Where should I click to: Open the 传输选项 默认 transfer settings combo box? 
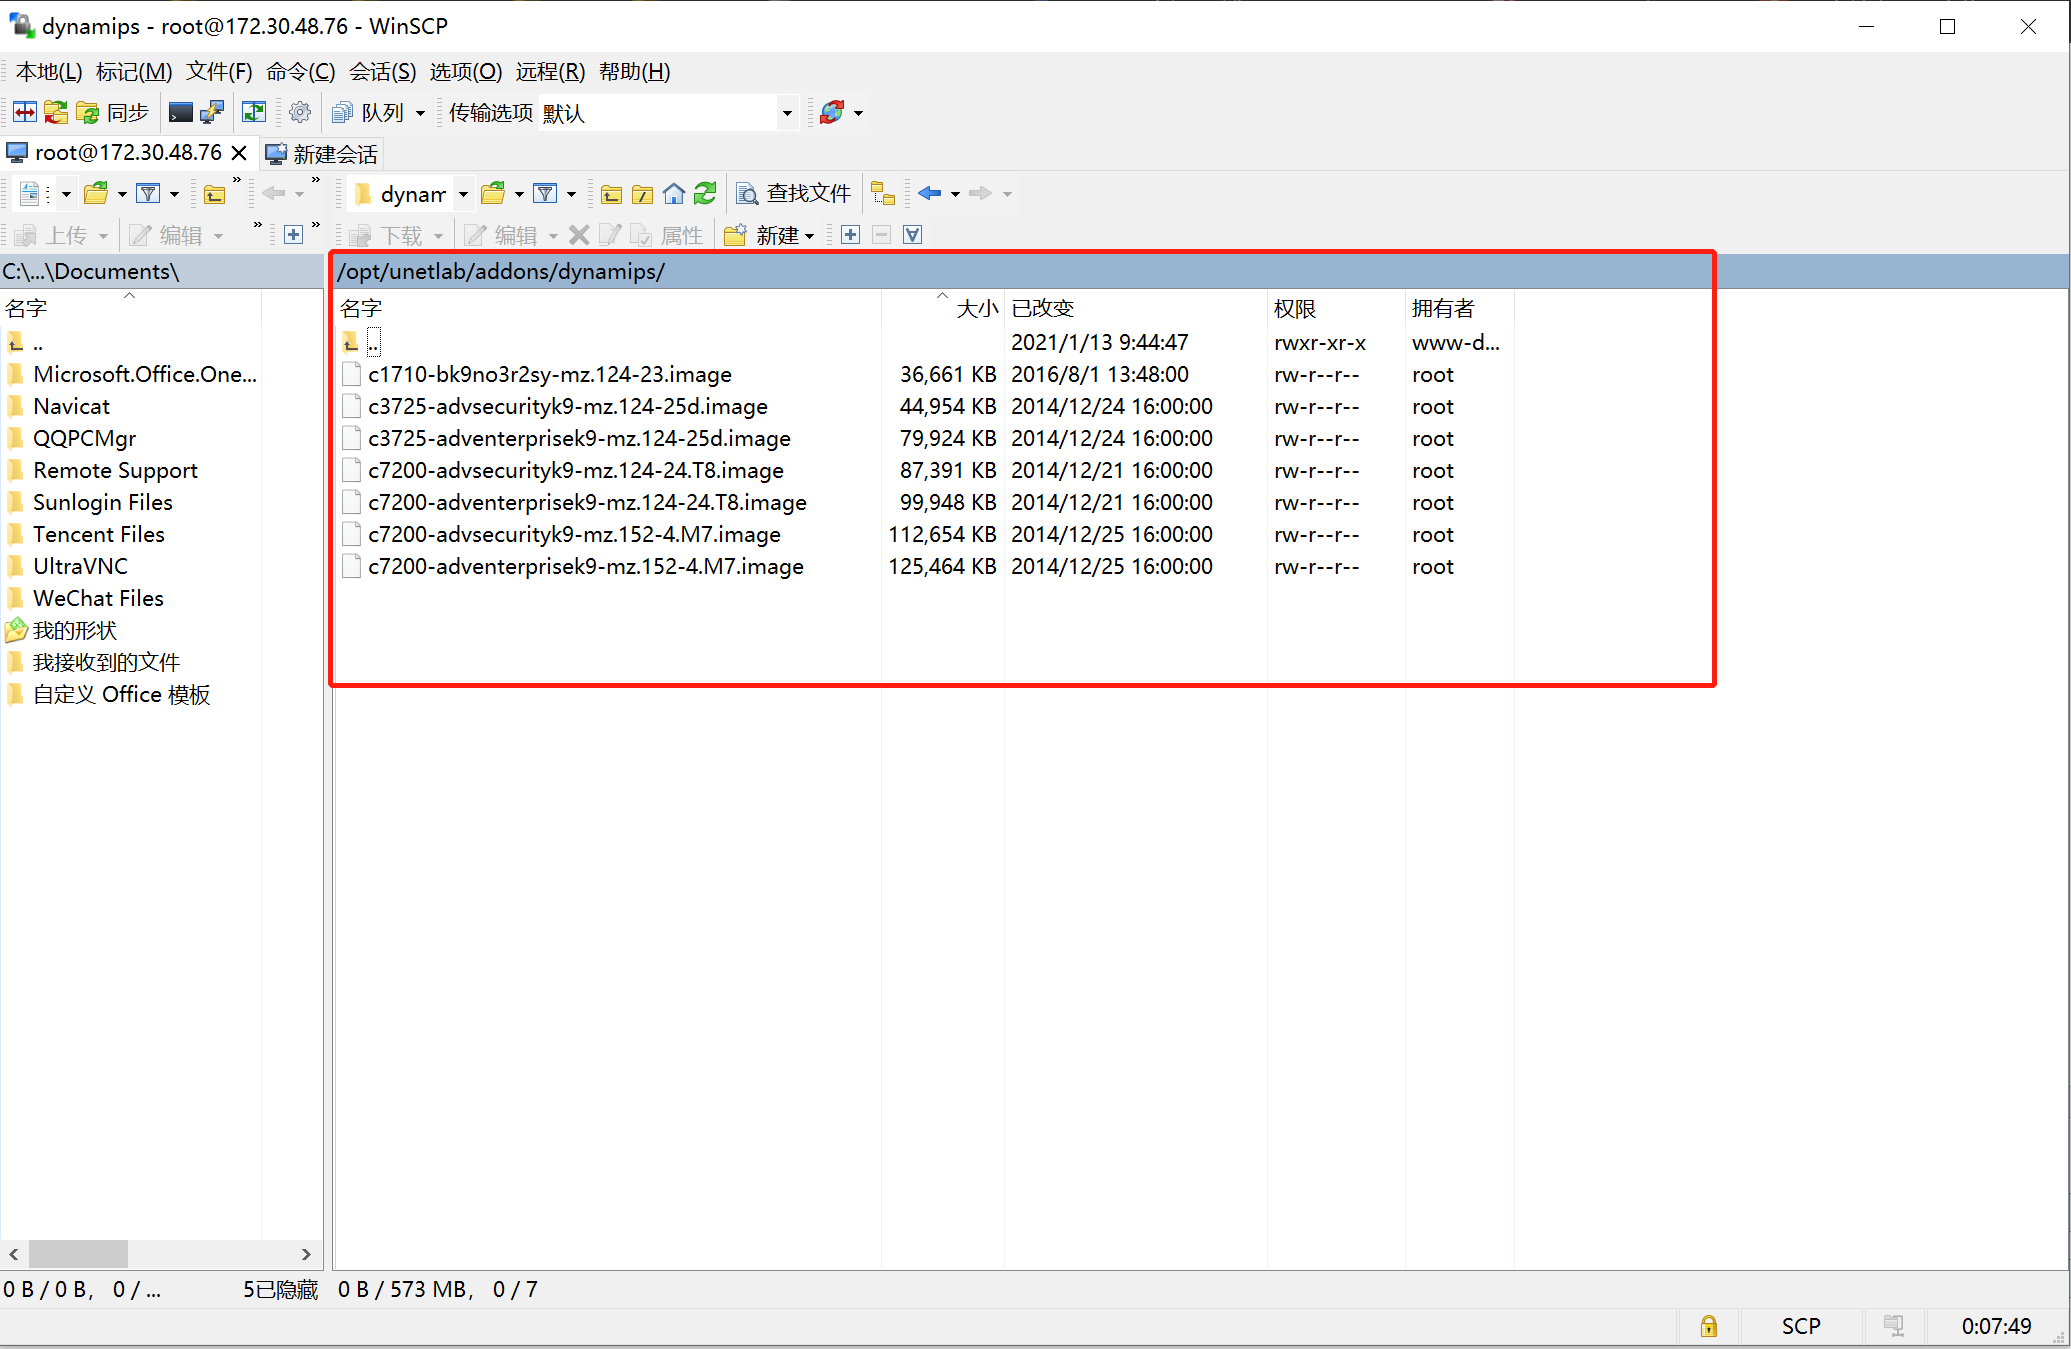(x=668, y=113)
